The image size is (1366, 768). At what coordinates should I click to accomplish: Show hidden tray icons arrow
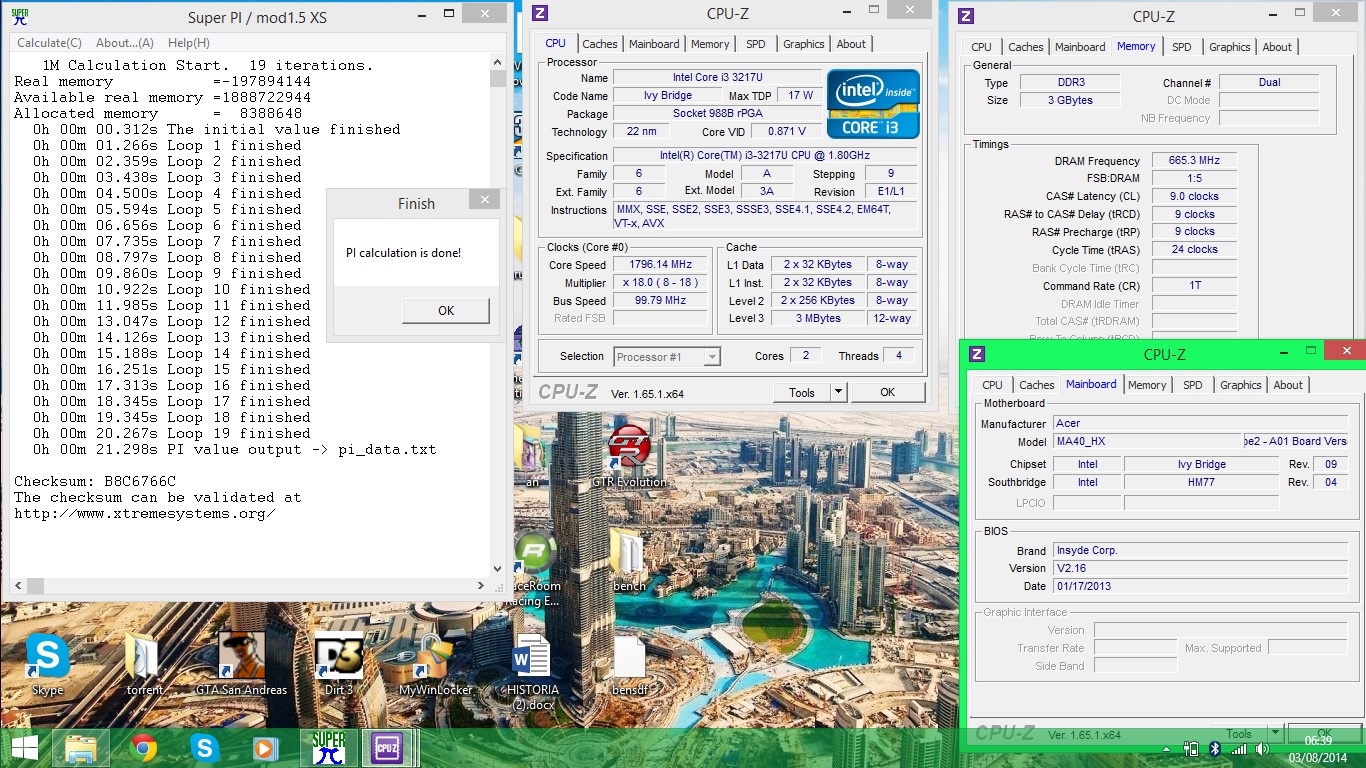click(x=1167, y=748)
